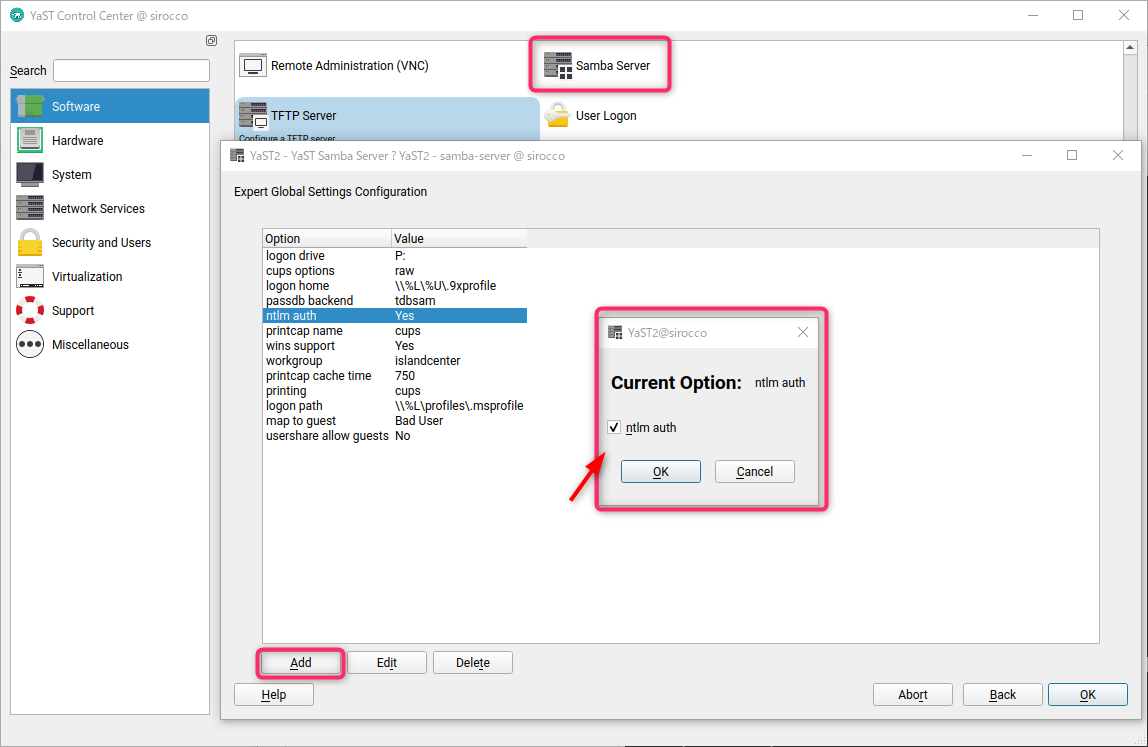Open the Software category icon

pos(30,106)
